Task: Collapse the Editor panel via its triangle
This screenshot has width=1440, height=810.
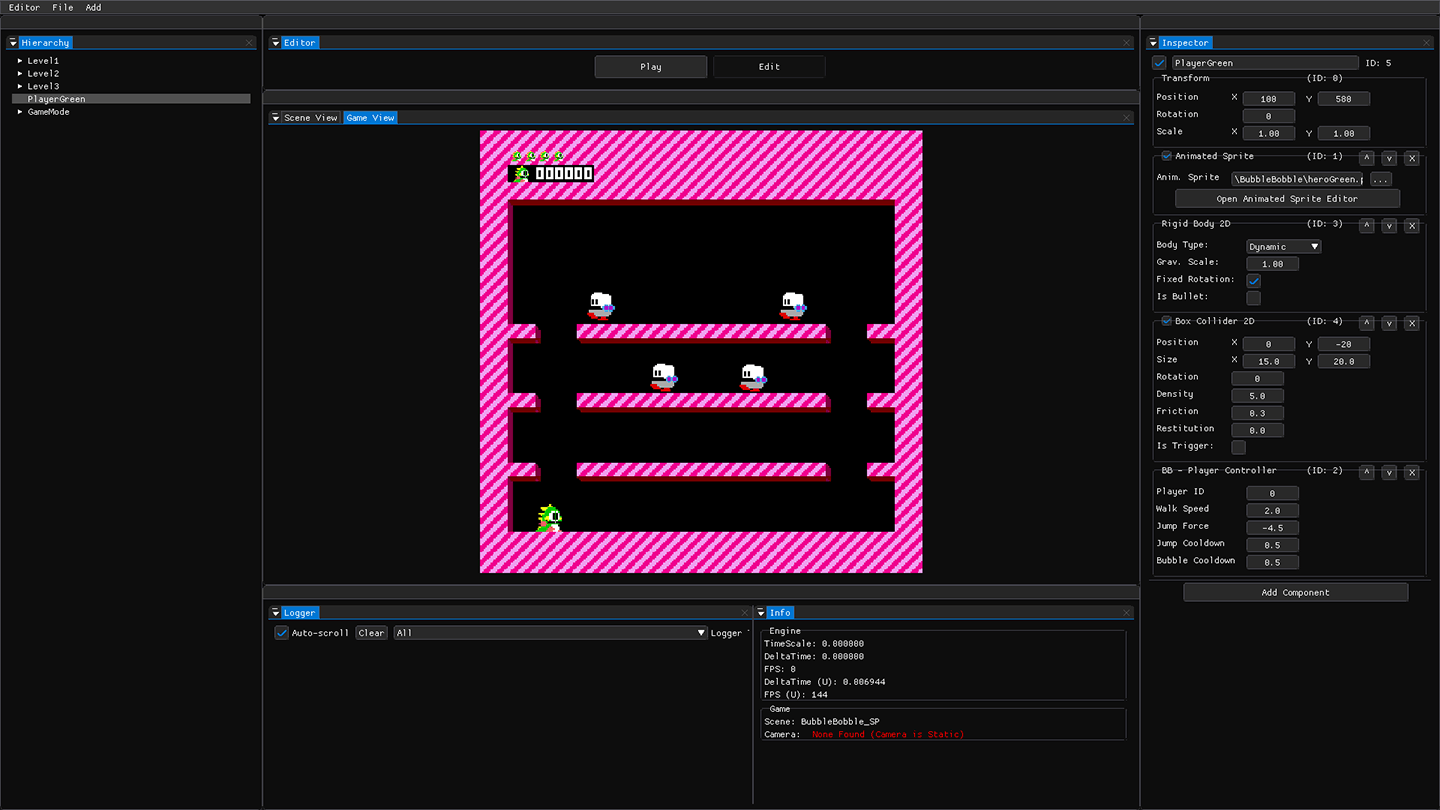Action: click(x=275, y=43)
